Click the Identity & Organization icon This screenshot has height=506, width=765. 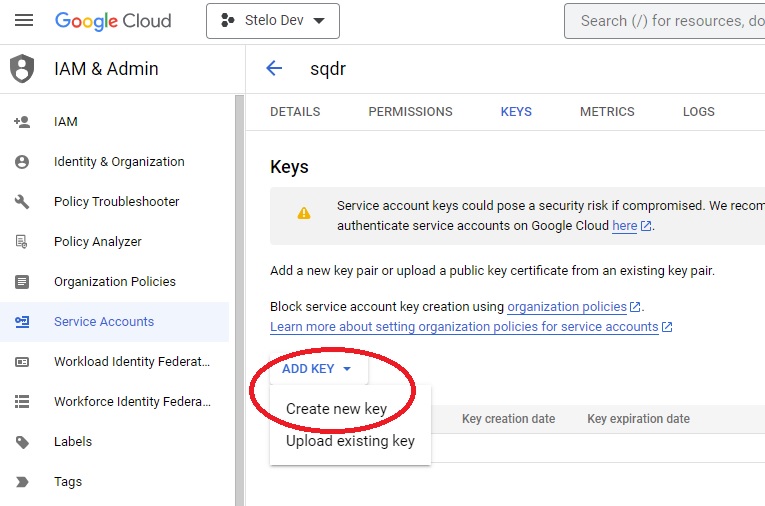[x=22, y=162]
